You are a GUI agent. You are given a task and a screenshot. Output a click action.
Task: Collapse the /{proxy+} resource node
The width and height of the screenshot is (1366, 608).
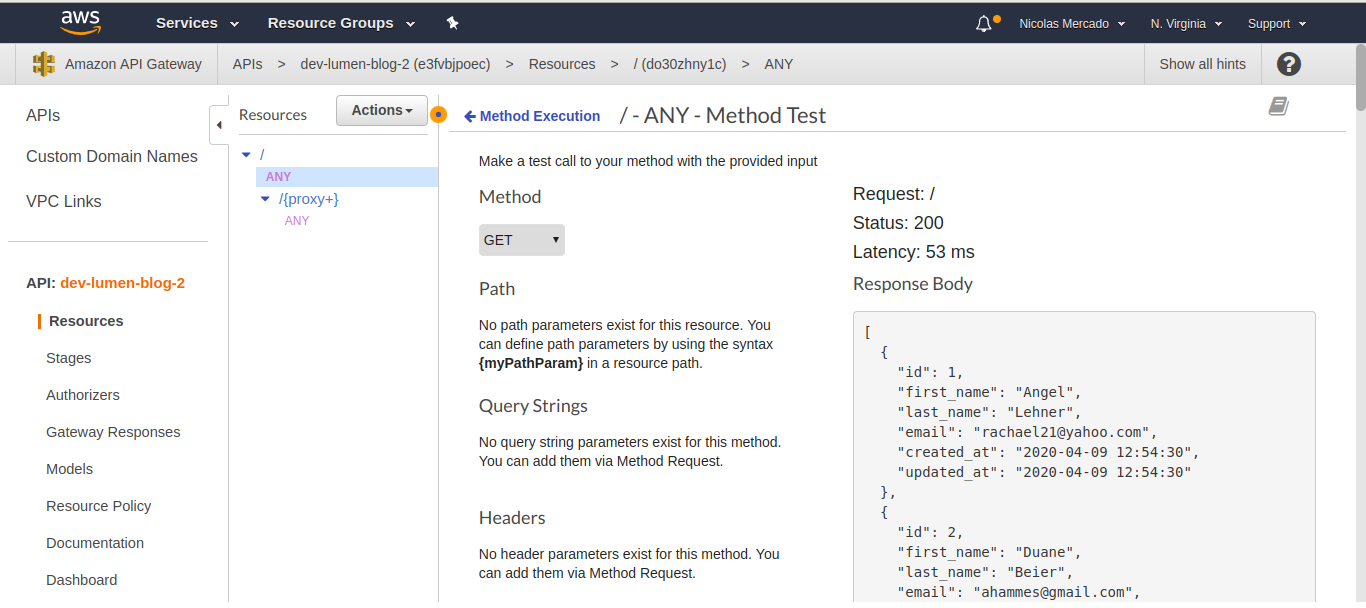[x=265, y=199]
